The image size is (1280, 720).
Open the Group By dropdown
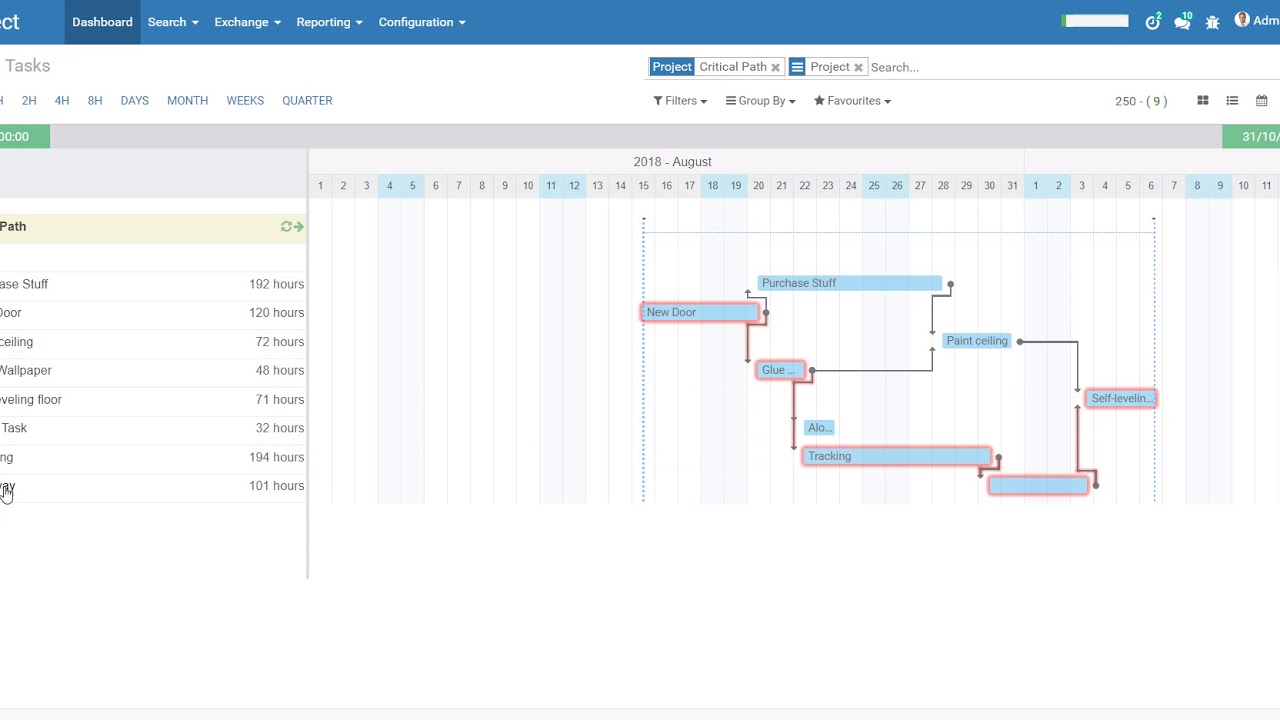click(x=761, y=101)
